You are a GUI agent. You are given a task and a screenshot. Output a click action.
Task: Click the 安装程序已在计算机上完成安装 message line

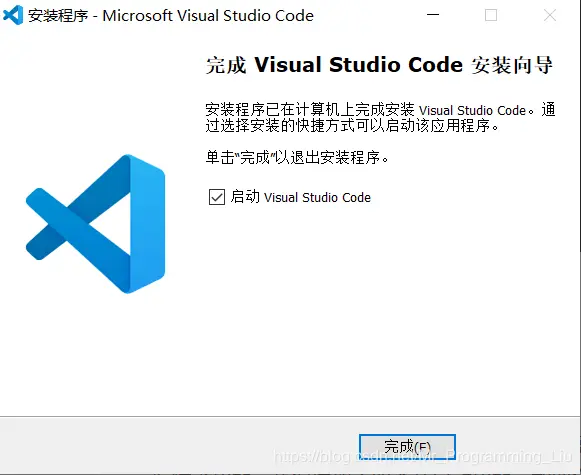[x=310, y=110]
